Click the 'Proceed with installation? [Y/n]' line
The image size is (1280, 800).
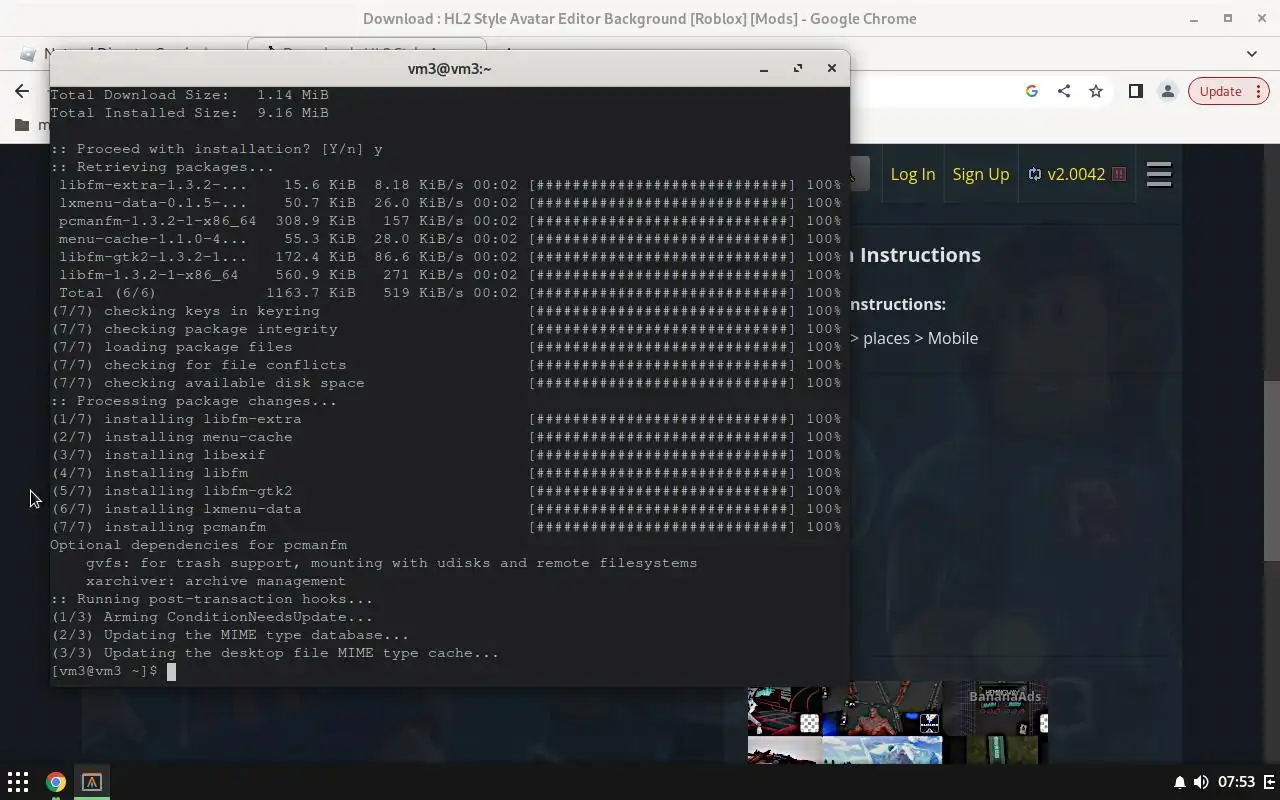click(217, 149)
